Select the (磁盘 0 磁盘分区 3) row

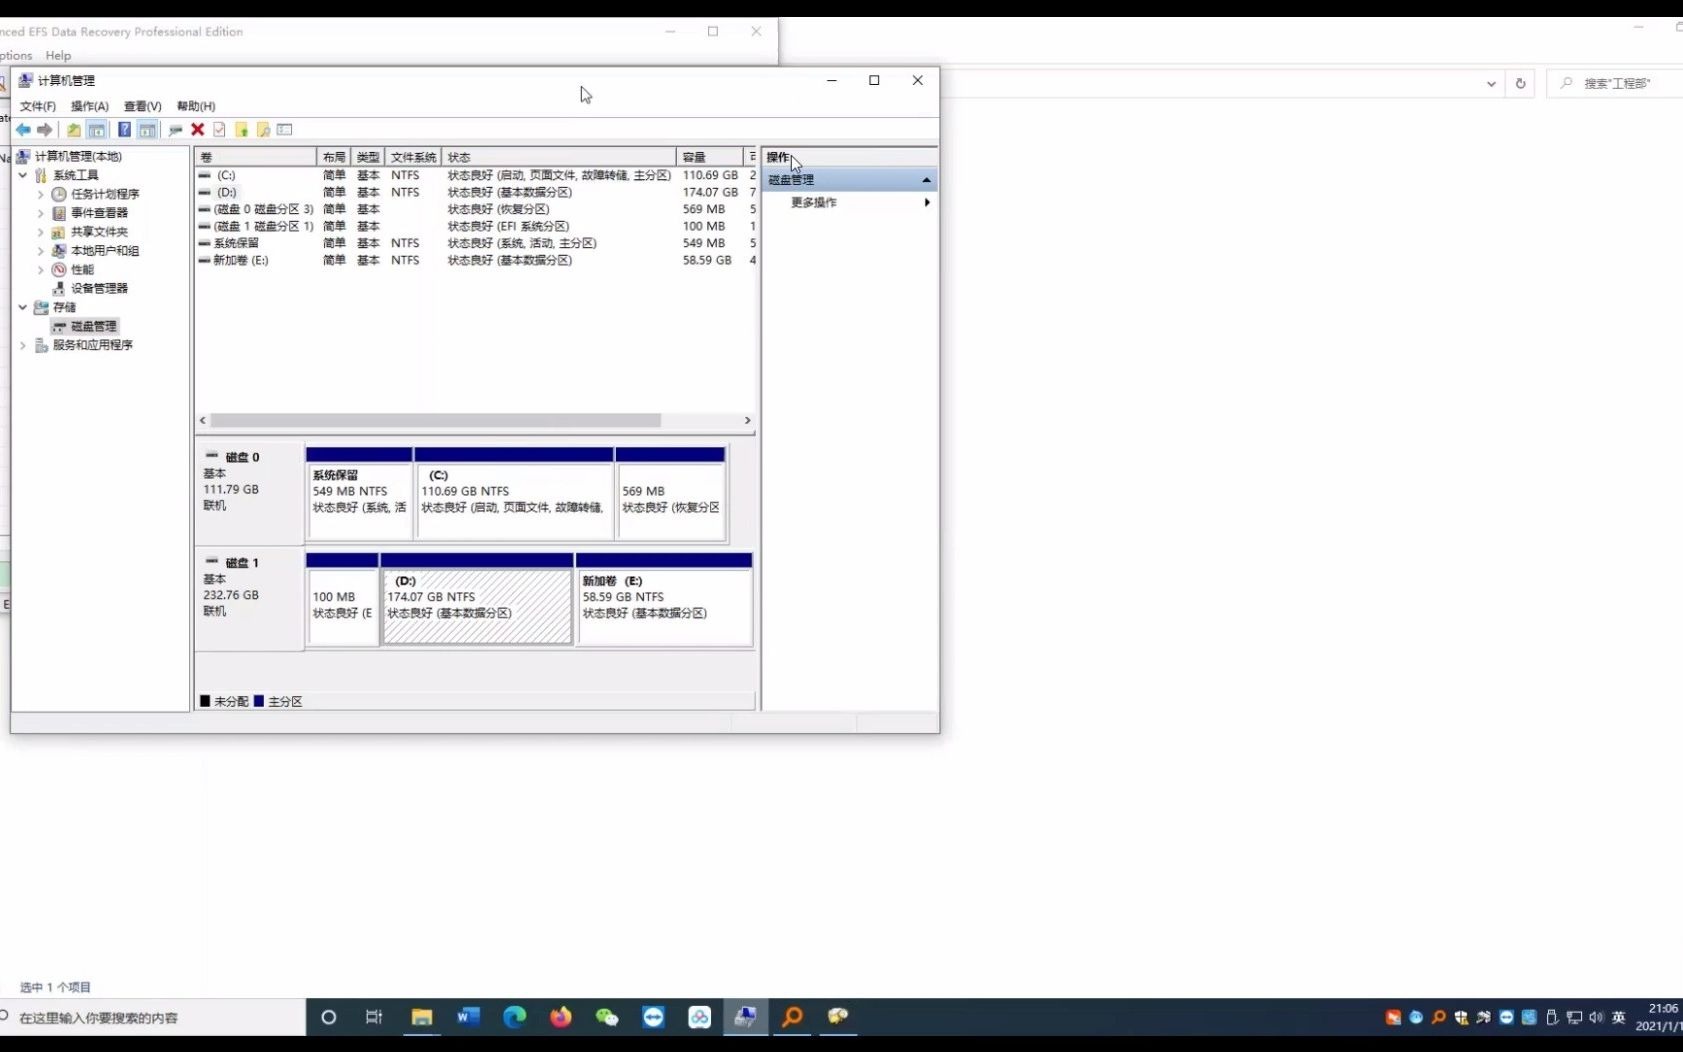click(476, 209)
